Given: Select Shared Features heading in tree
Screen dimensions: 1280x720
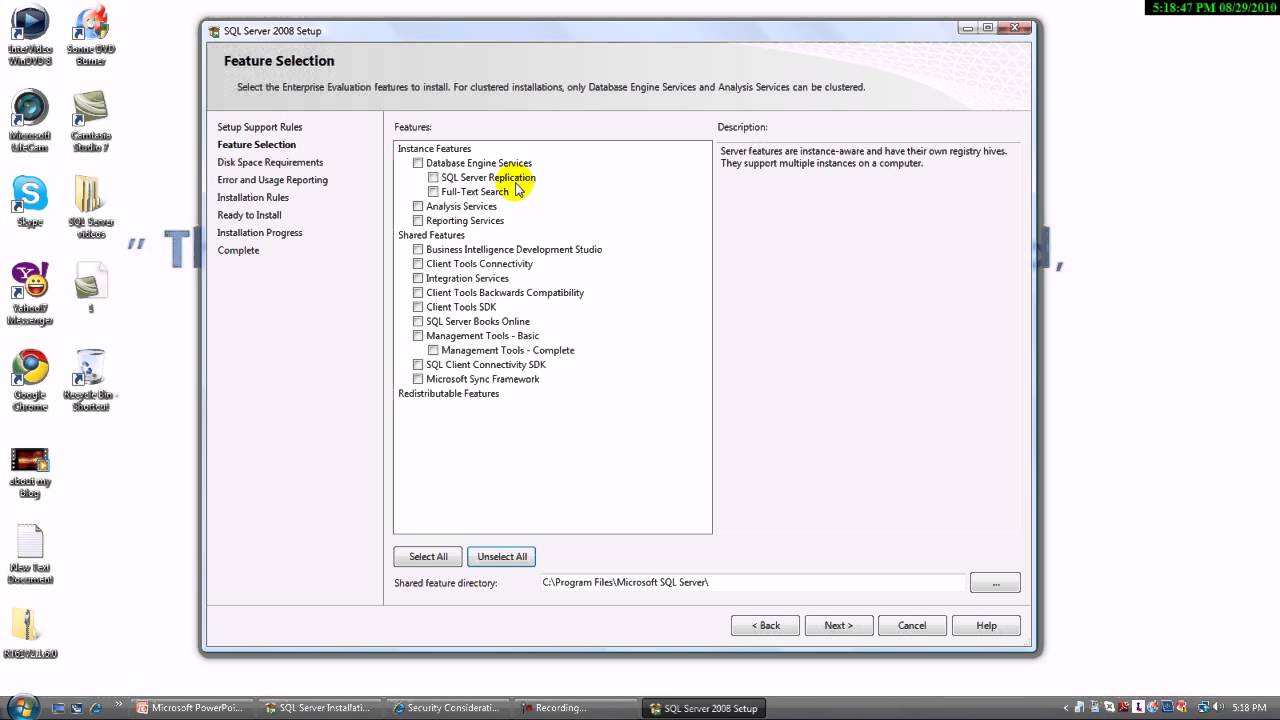Looking at the screenshot, I should 431,235.
